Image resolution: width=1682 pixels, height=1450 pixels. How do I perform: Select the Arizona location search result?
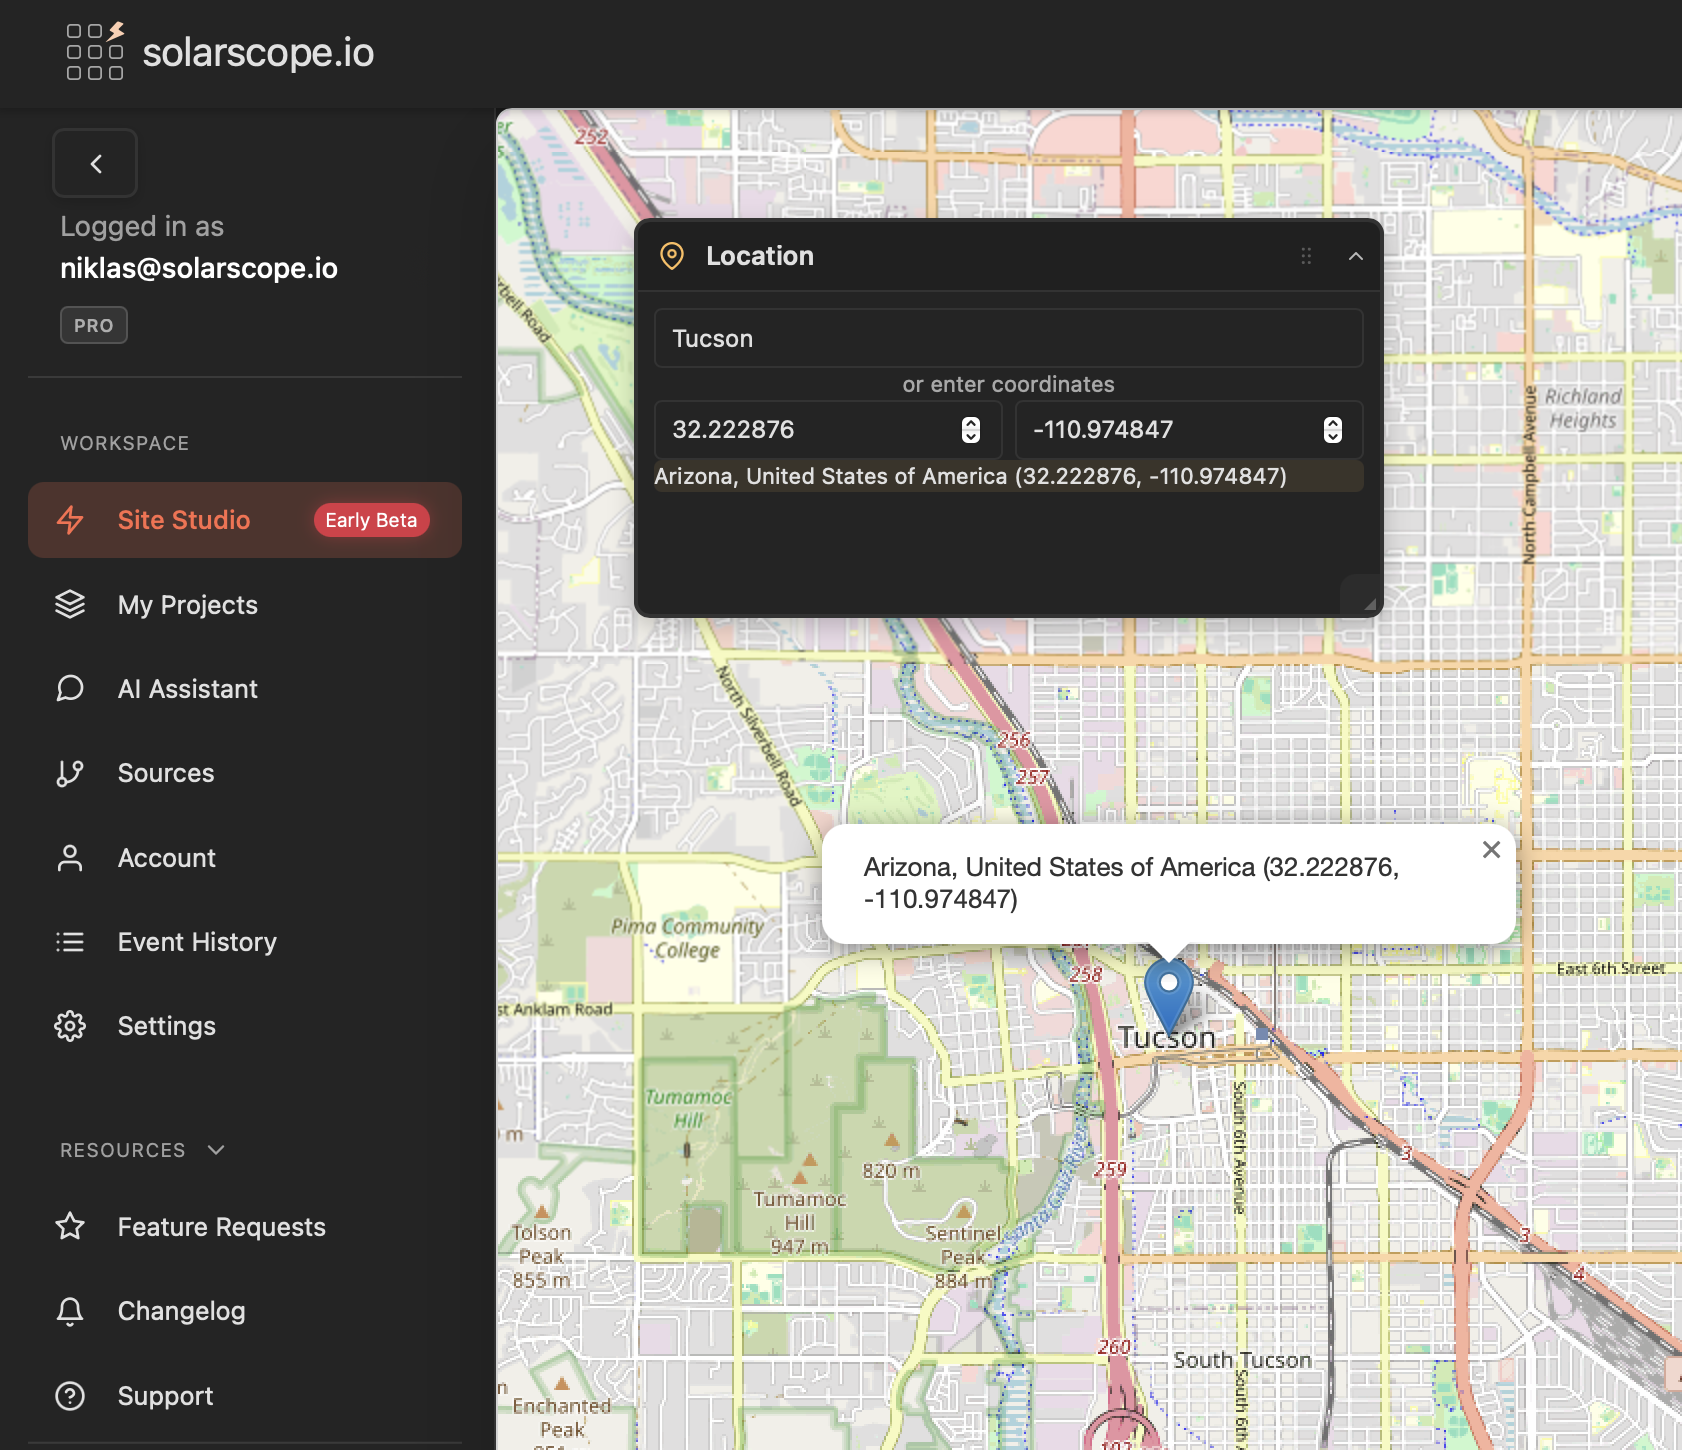(970, 476)
